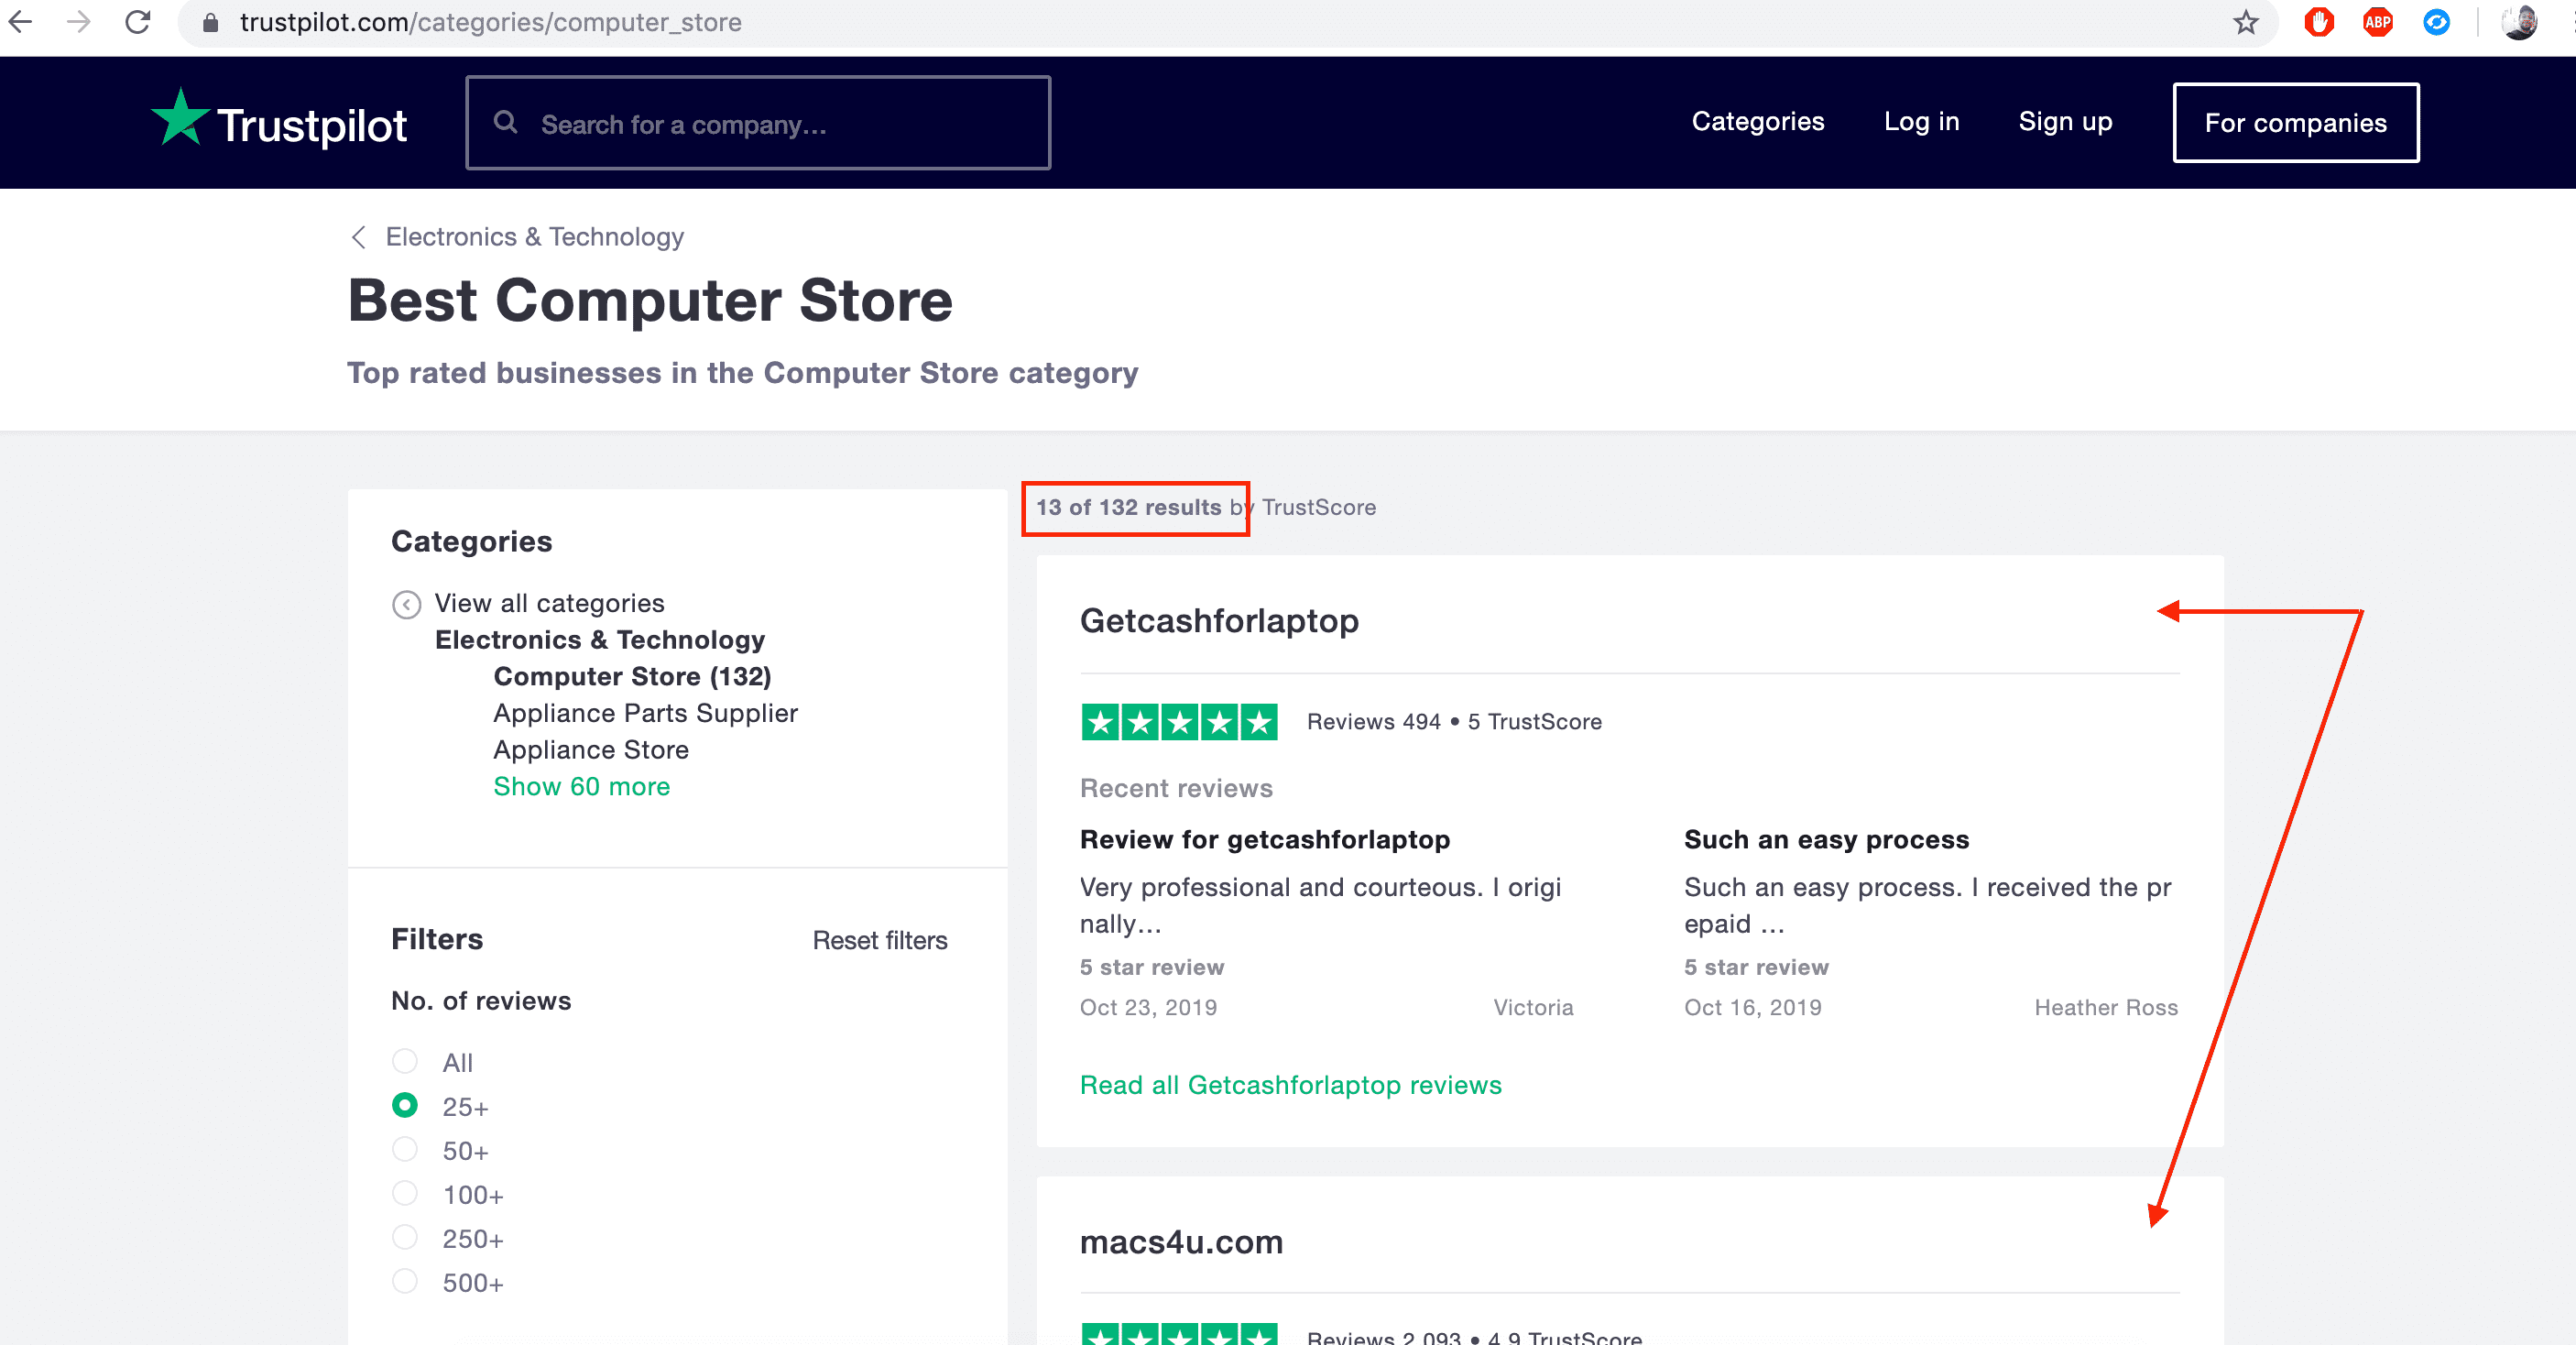Select the 250+ reviews filter

405,1236
